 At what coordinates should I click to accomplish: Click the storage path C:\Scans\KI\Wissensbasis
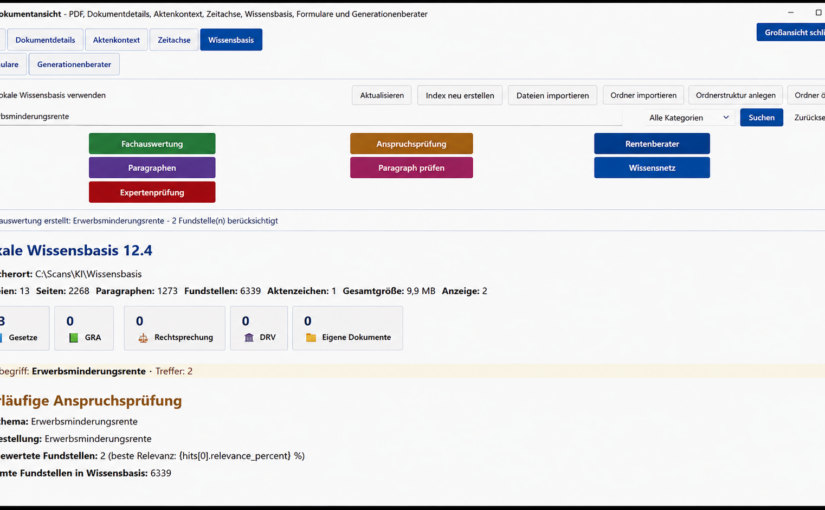[x=88, y=274]
